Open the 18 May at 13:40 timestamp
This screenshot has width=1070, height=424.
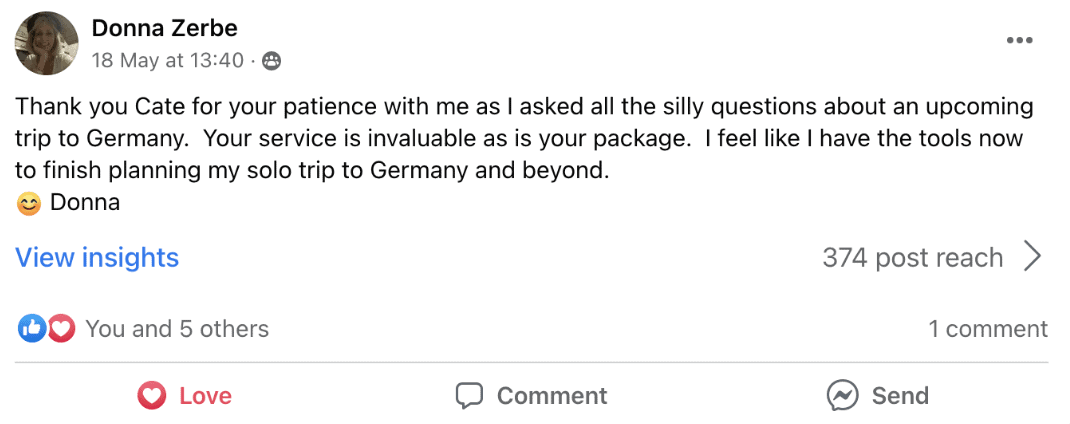tap(167, 61)
